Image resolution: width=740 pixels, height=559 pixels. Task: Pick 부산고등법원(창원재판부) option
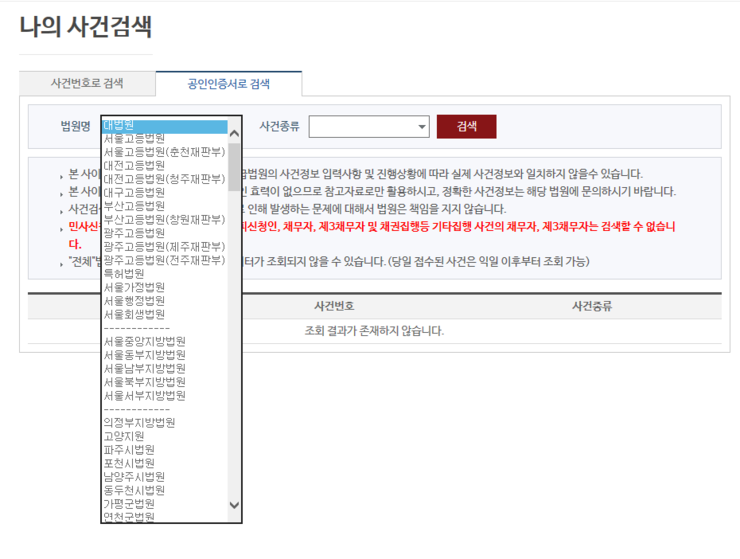point(165,220)
